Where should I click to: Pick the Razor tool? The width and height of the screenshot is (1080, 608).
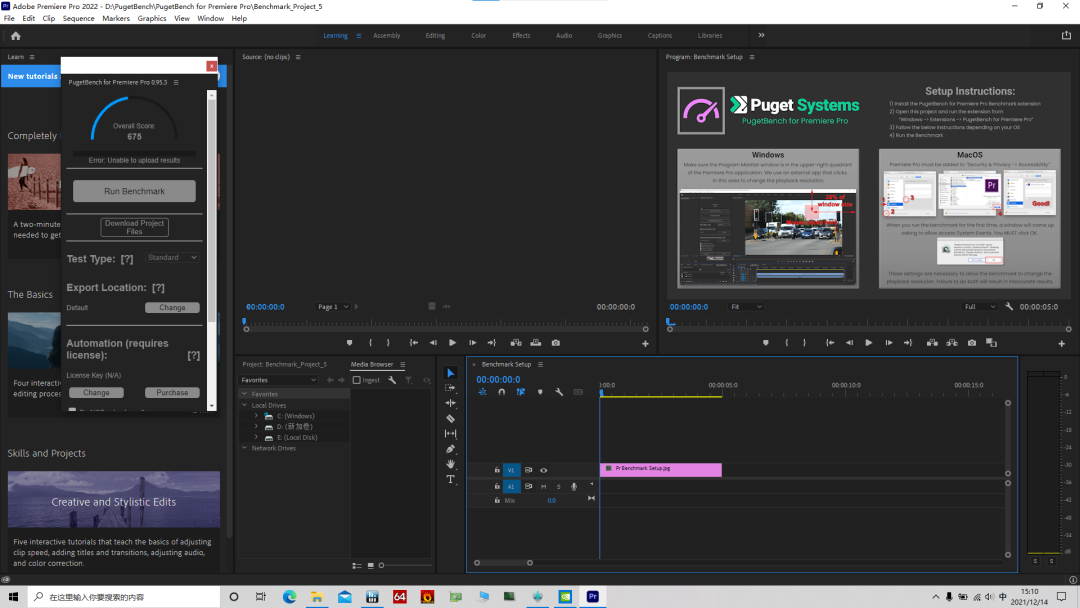(x=450, y=419)
